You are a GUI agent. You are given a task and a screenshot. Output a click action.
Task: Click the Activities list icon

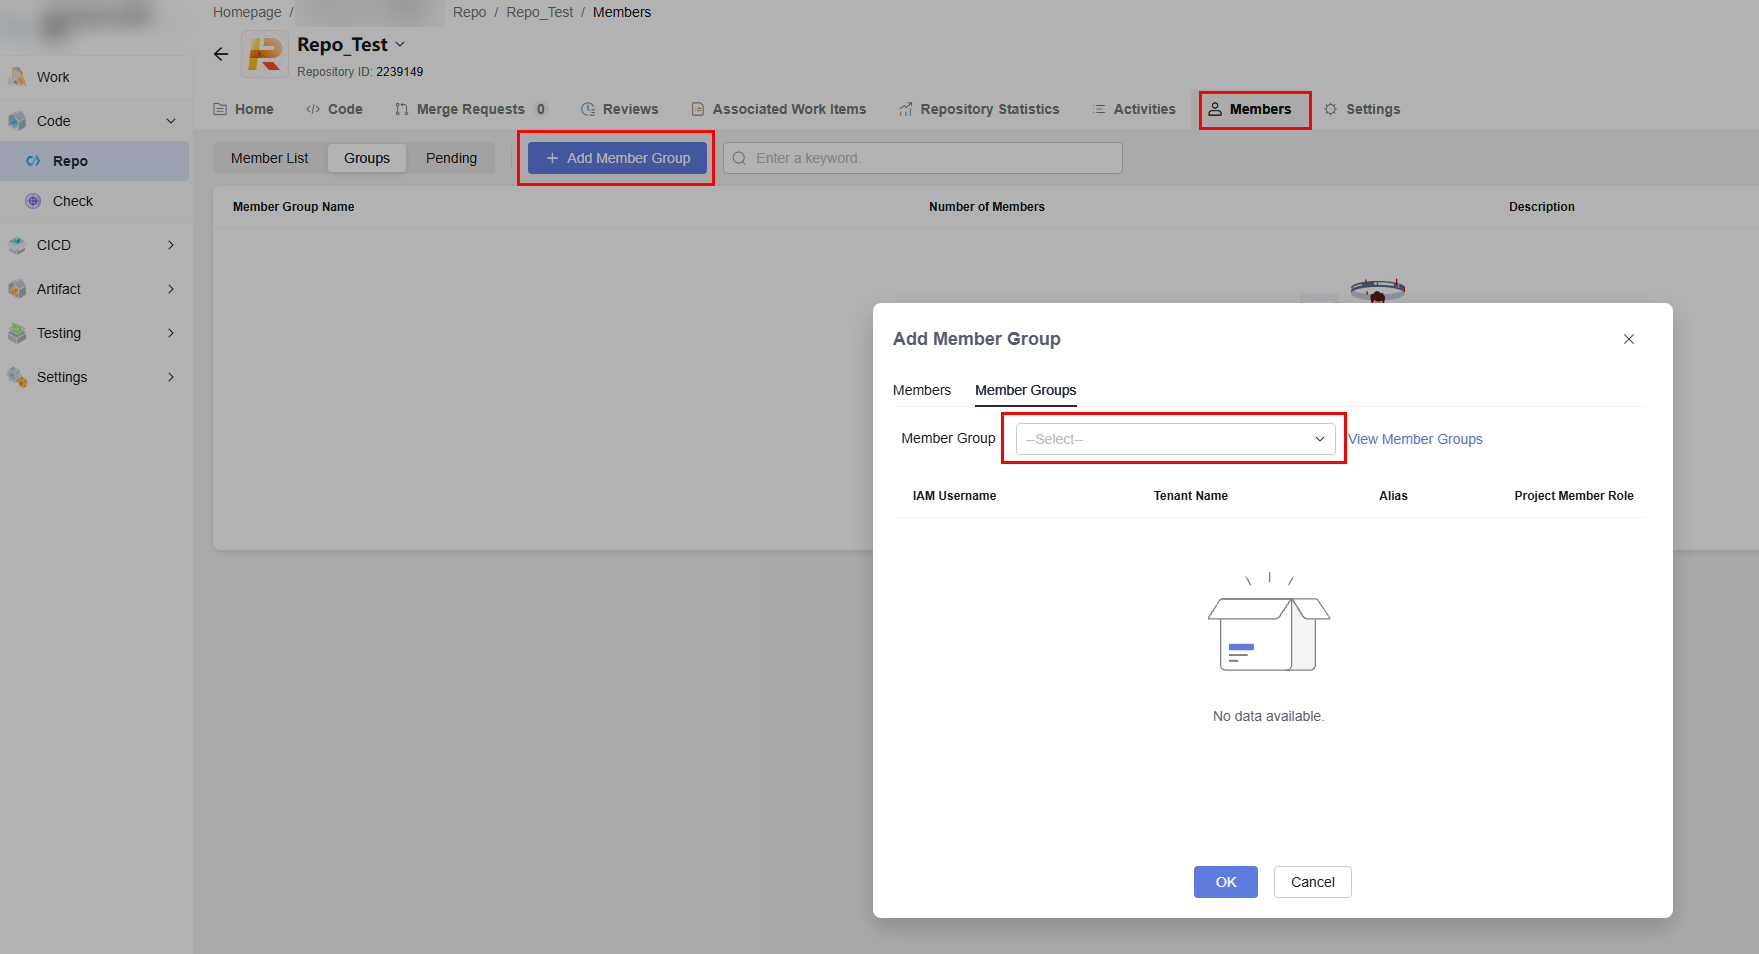click(x=1099, y=109)
